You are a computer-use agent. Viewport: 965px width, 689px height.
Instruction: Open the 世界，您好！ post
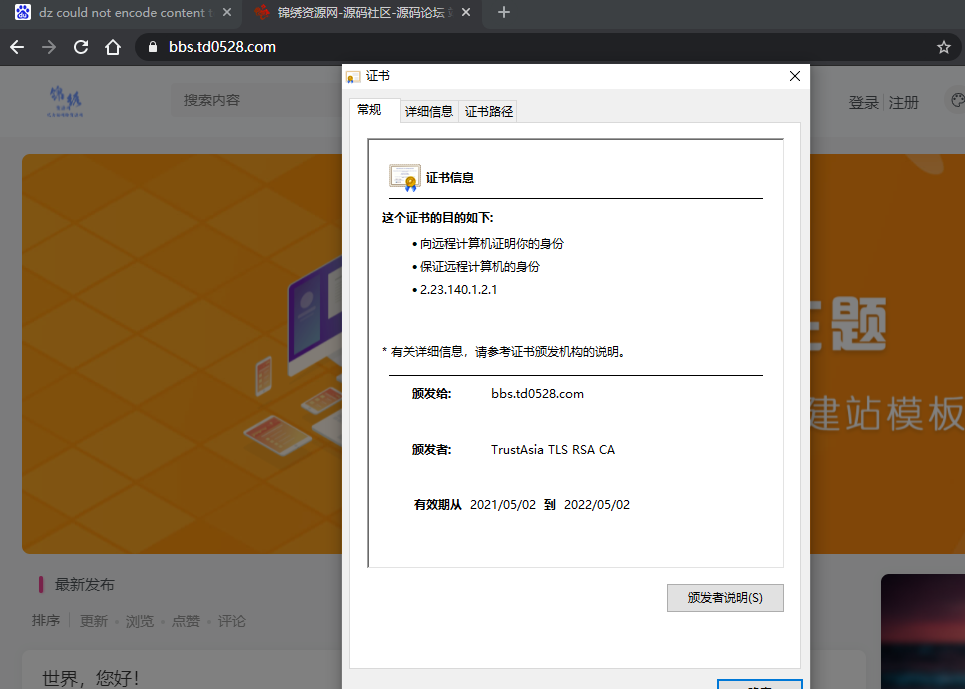90,679
